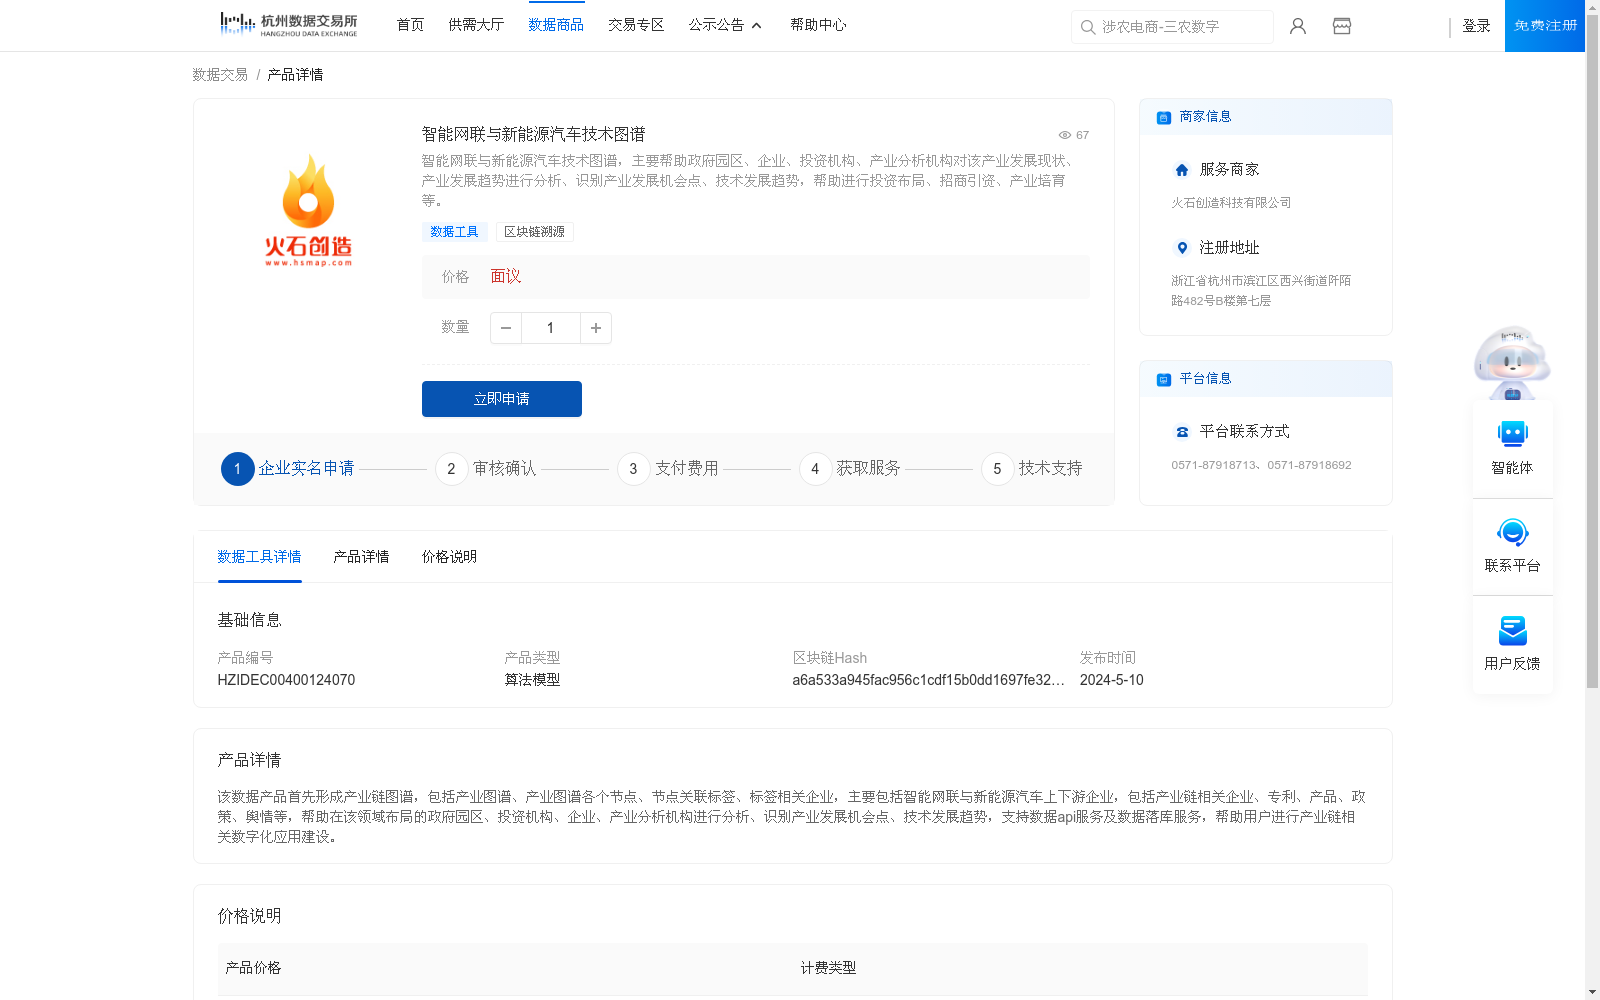This screenshot has height=1000, width=1600.
Task: Click the scrollbar down arrow
Action: [x=1592, y=992]
